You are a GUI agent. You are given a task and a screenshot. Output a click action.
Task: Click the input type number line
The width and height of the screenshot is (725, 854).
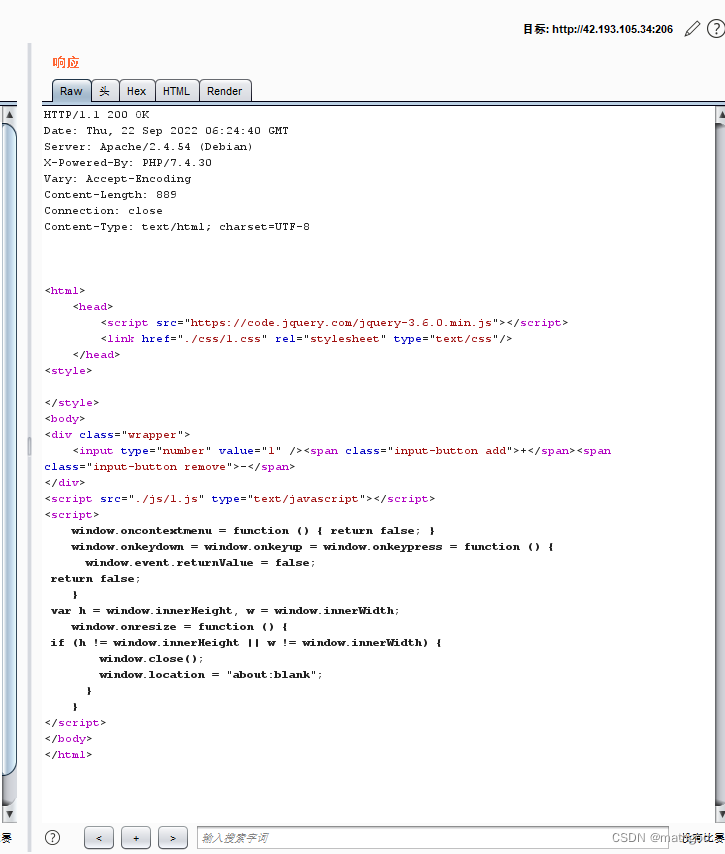click(342, 450)
